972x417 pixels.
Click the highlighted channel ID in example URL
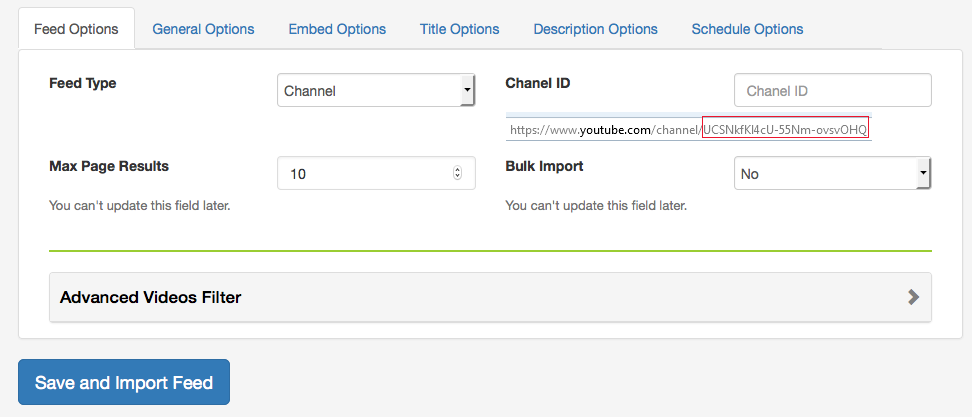pos(785,129)
